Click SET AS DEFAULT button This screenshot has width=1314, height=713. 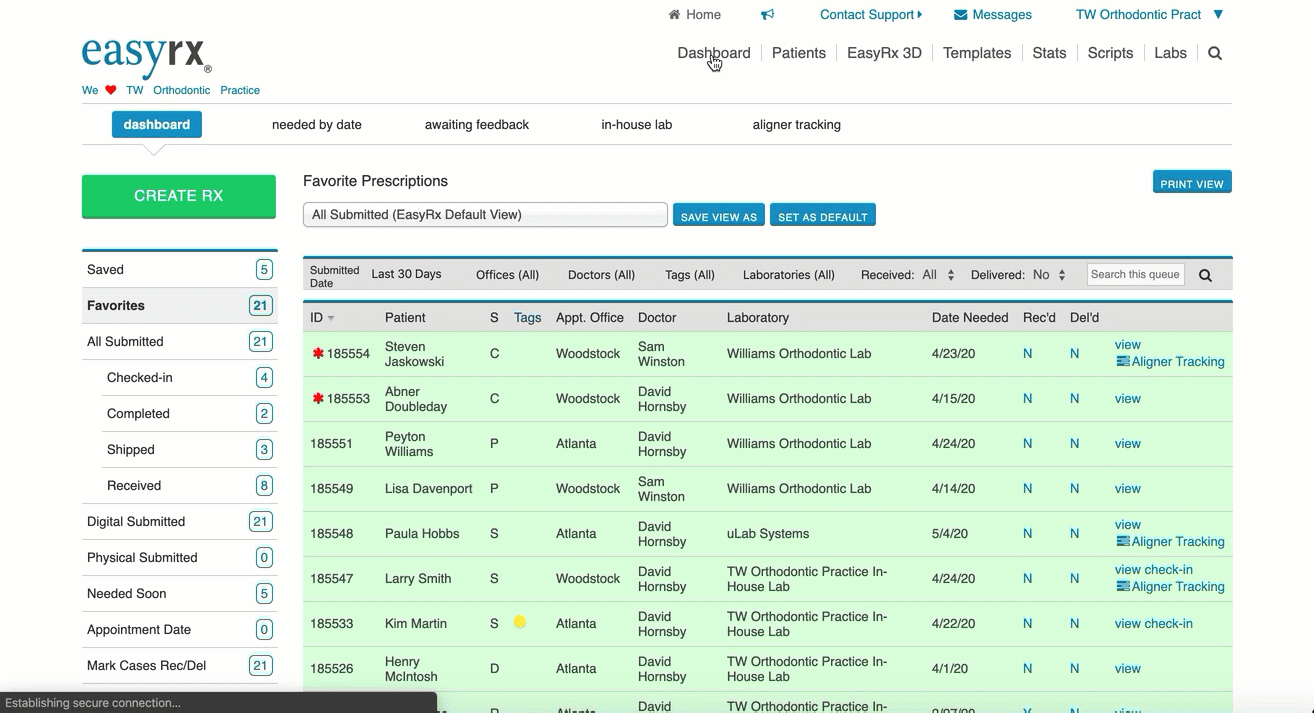(x=823, y=215)
